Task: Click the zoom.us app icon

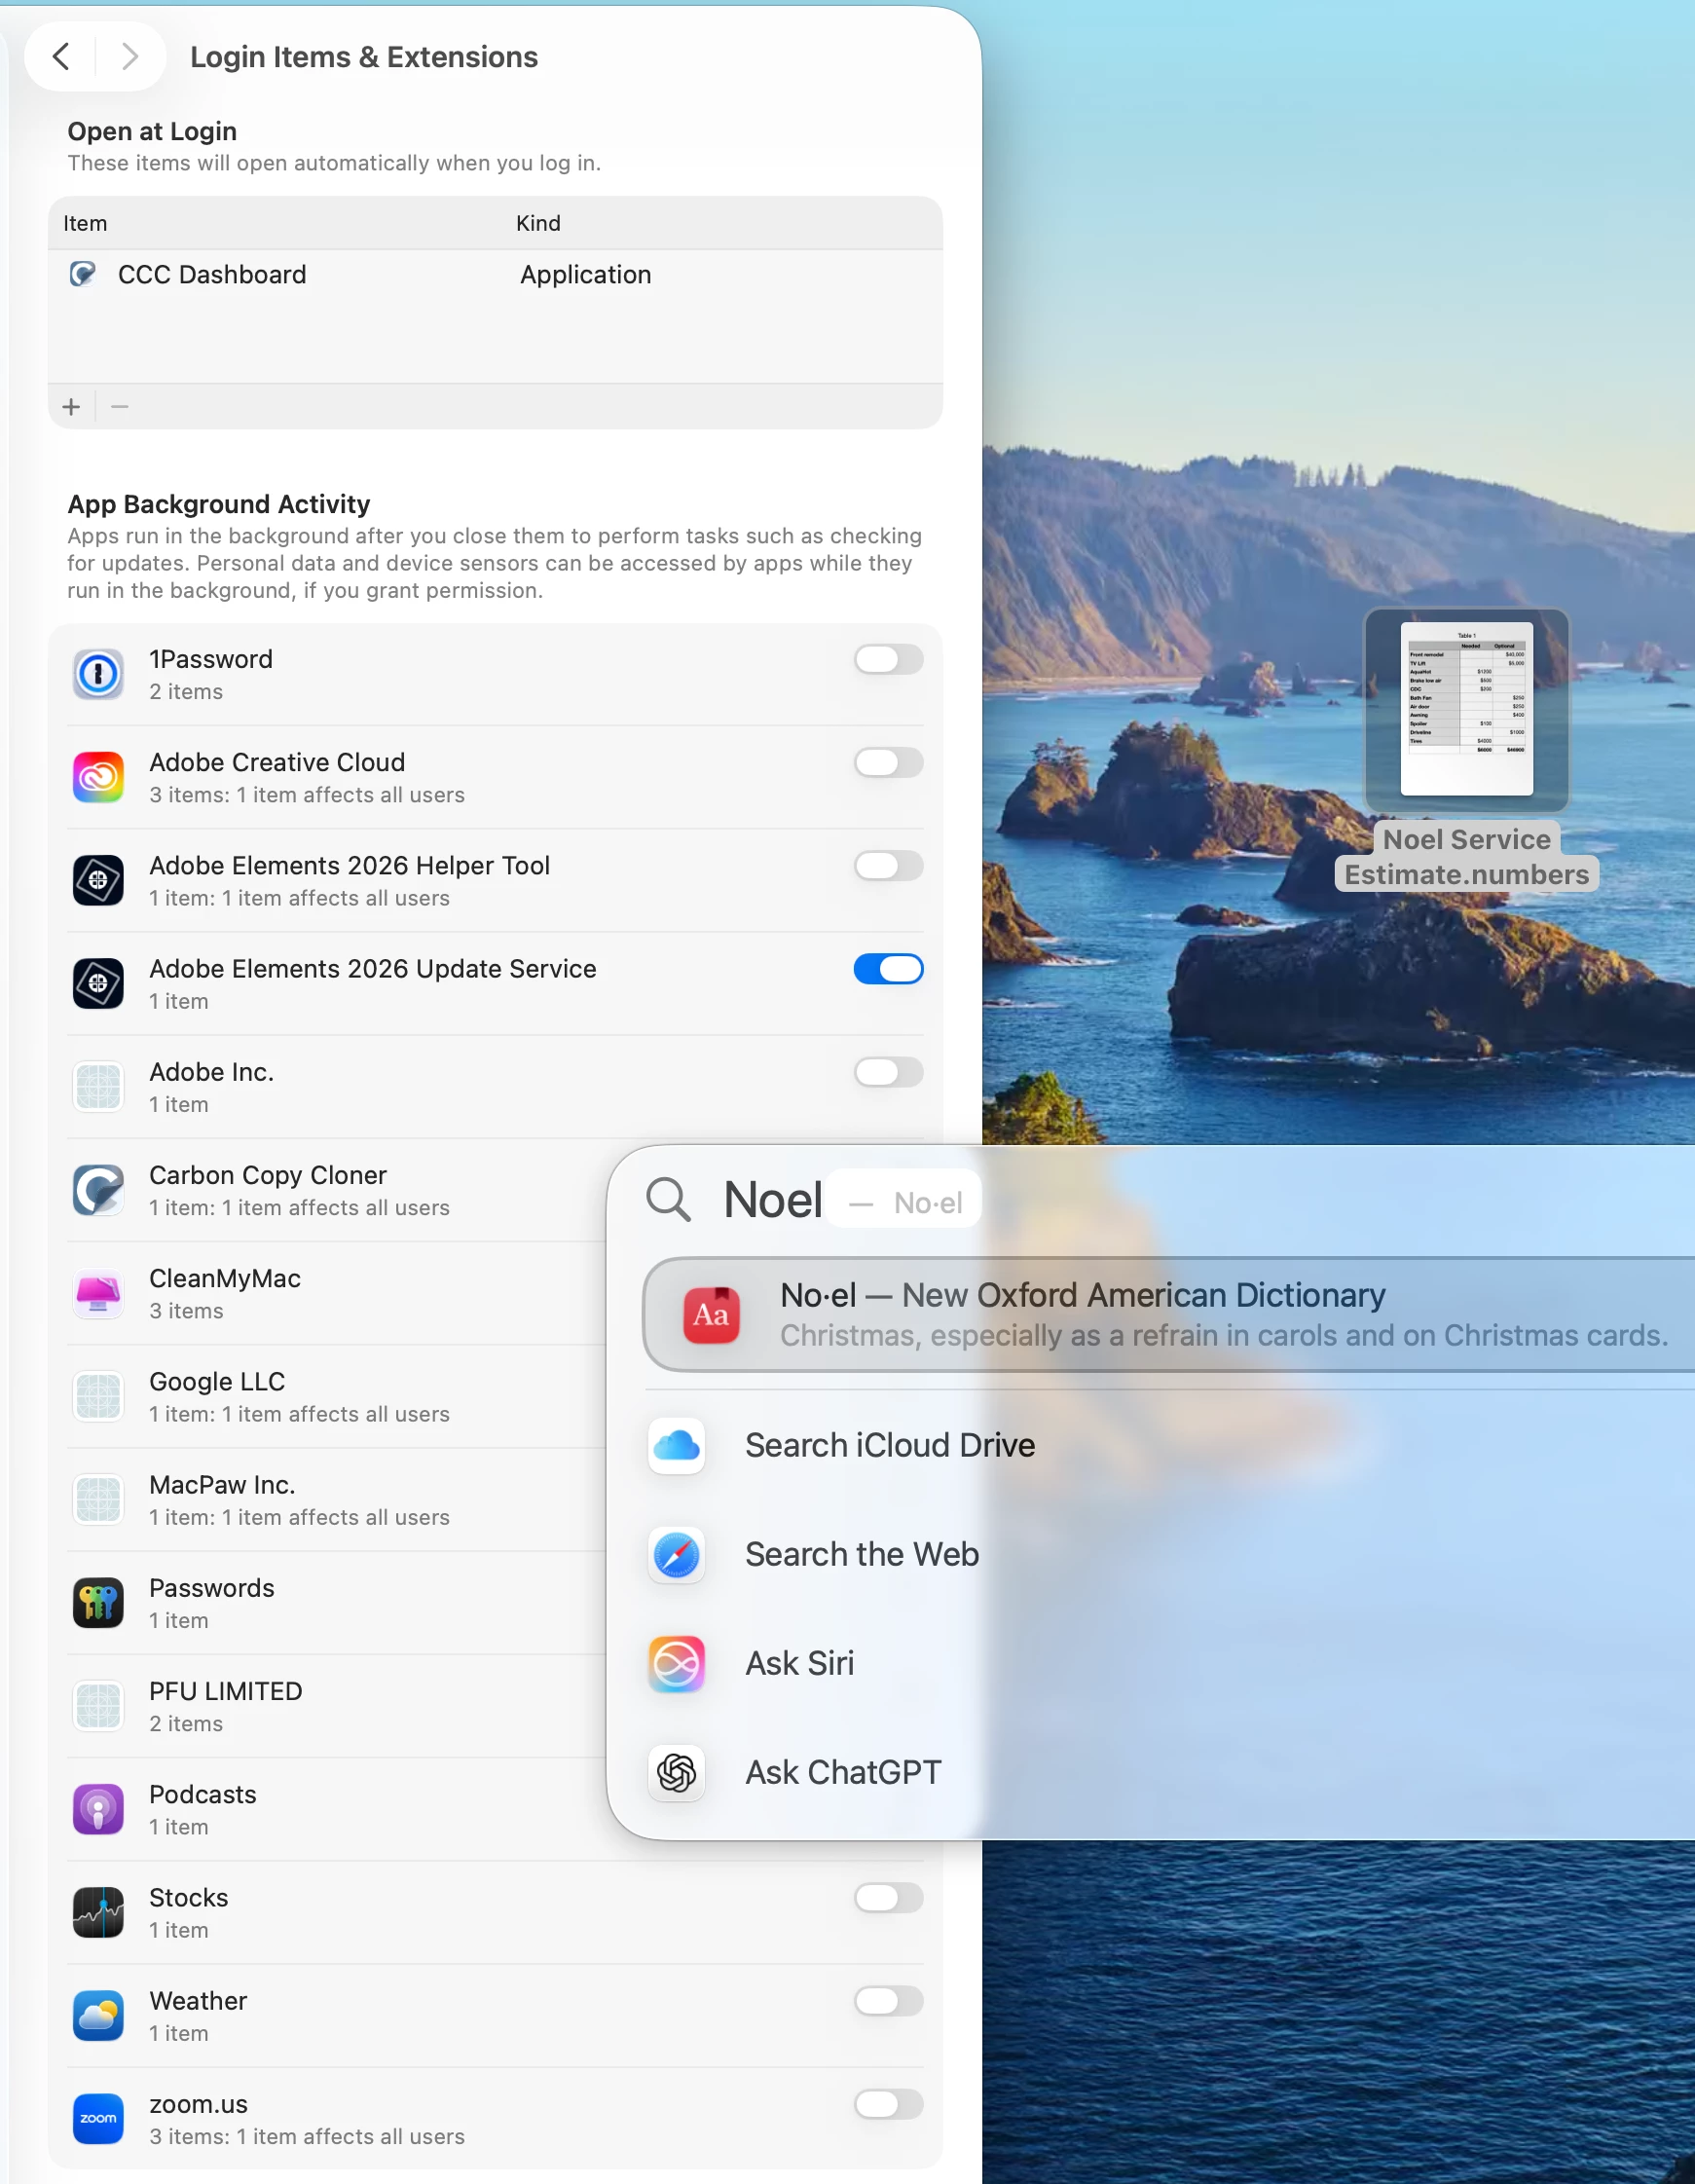Action: pyautogui.click(x=98, y=2119)
